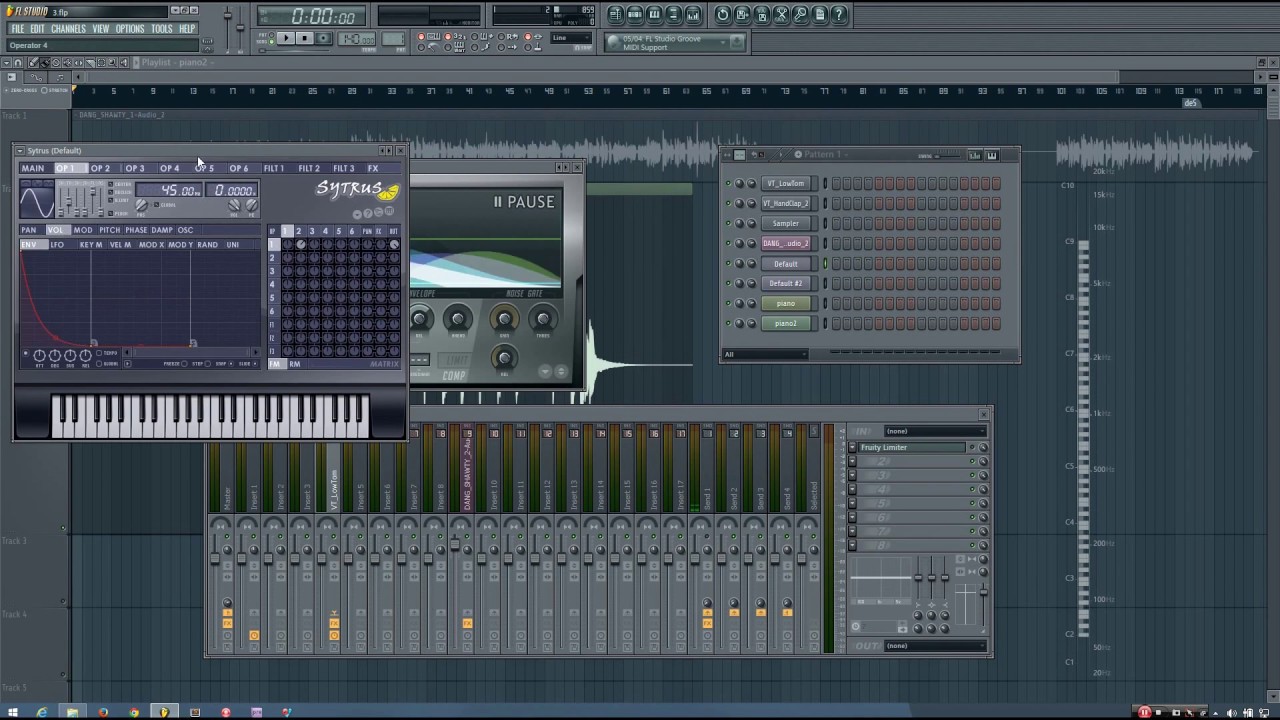Click the Default #2 channel button
The image size is (1280, 720).
click(785, 284)
